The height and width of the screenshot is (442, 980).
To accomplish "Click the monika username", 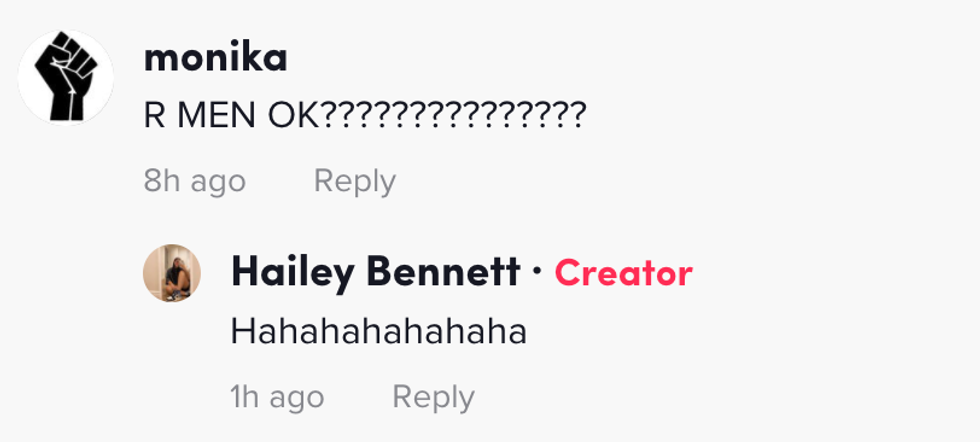I will pos(215,58).
